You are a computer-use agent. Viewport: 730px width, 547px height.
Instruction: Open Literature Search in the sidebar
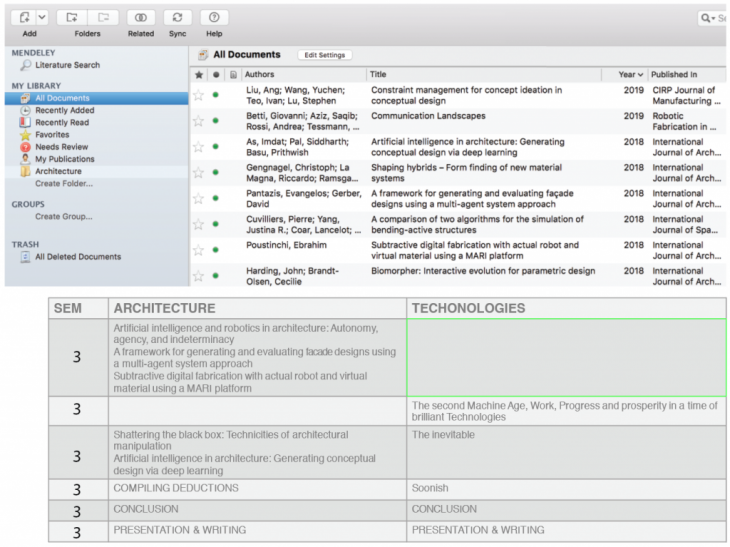click(x=67, y=65)
